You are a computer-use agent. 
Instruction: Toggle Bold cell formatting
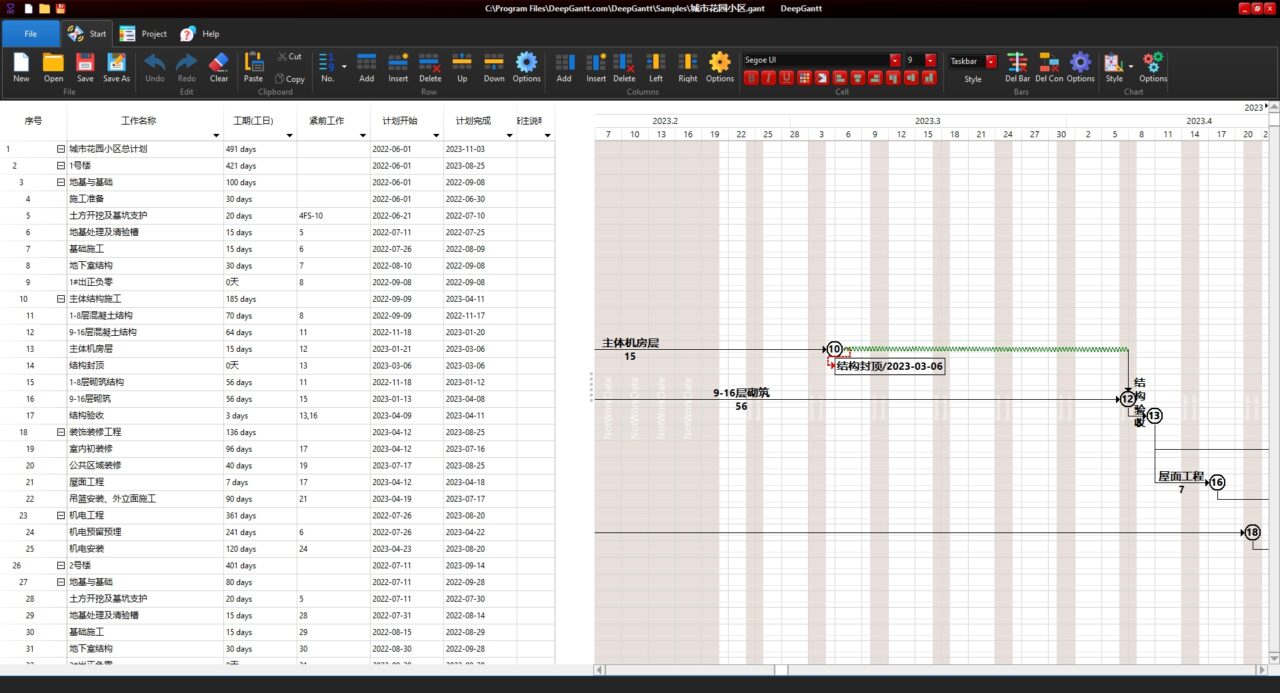click(751, 78)
